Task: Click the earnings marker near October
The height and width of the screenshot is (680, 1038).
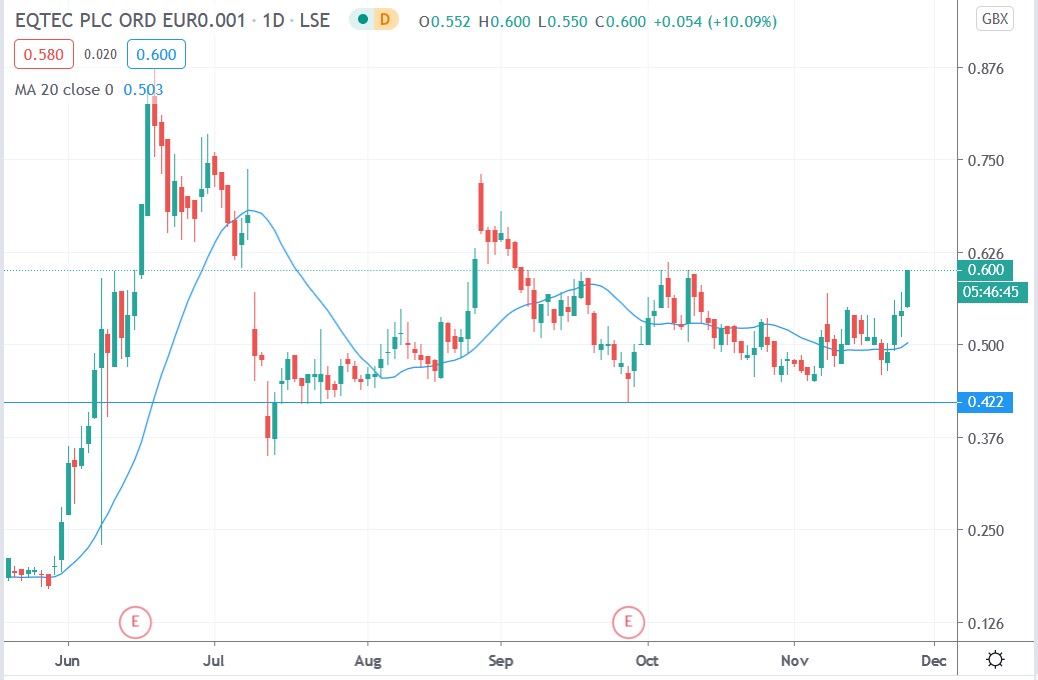Action: (629, 622)
